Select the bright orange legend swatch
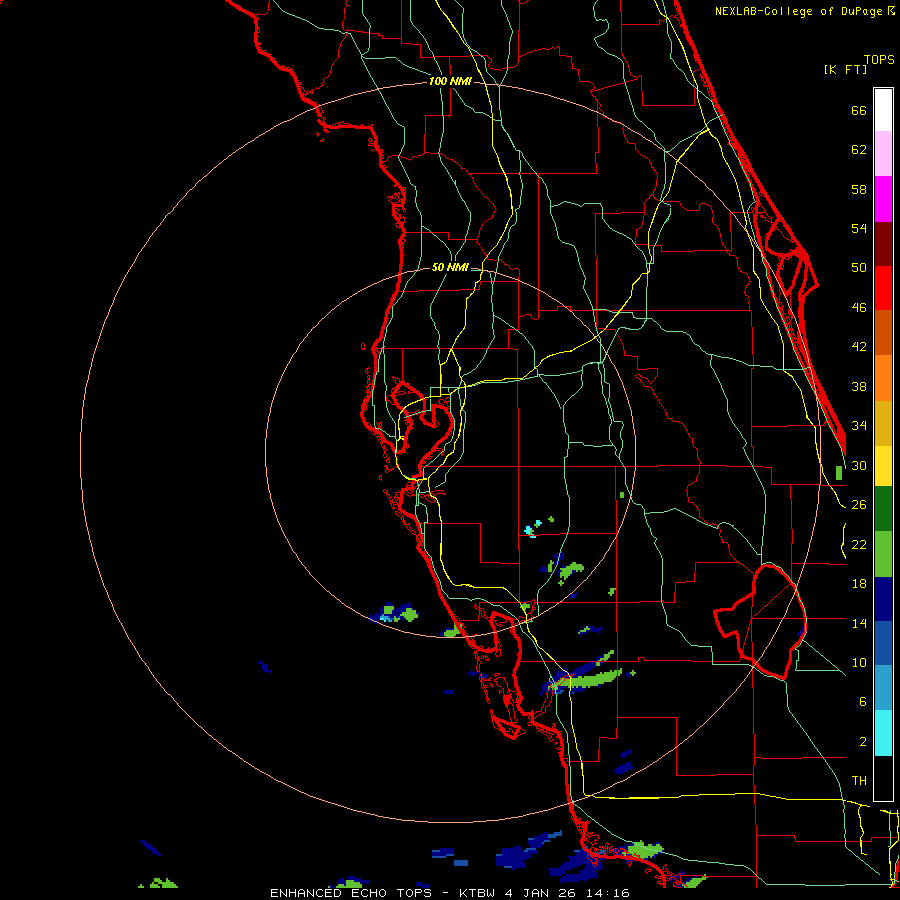This screenshot has height=900, width=900. point(883,378)
